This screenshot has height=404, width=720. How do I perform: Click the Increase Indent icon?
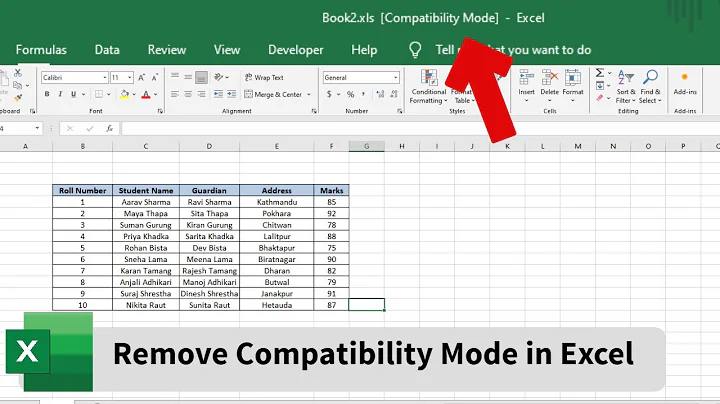(231, 94)
